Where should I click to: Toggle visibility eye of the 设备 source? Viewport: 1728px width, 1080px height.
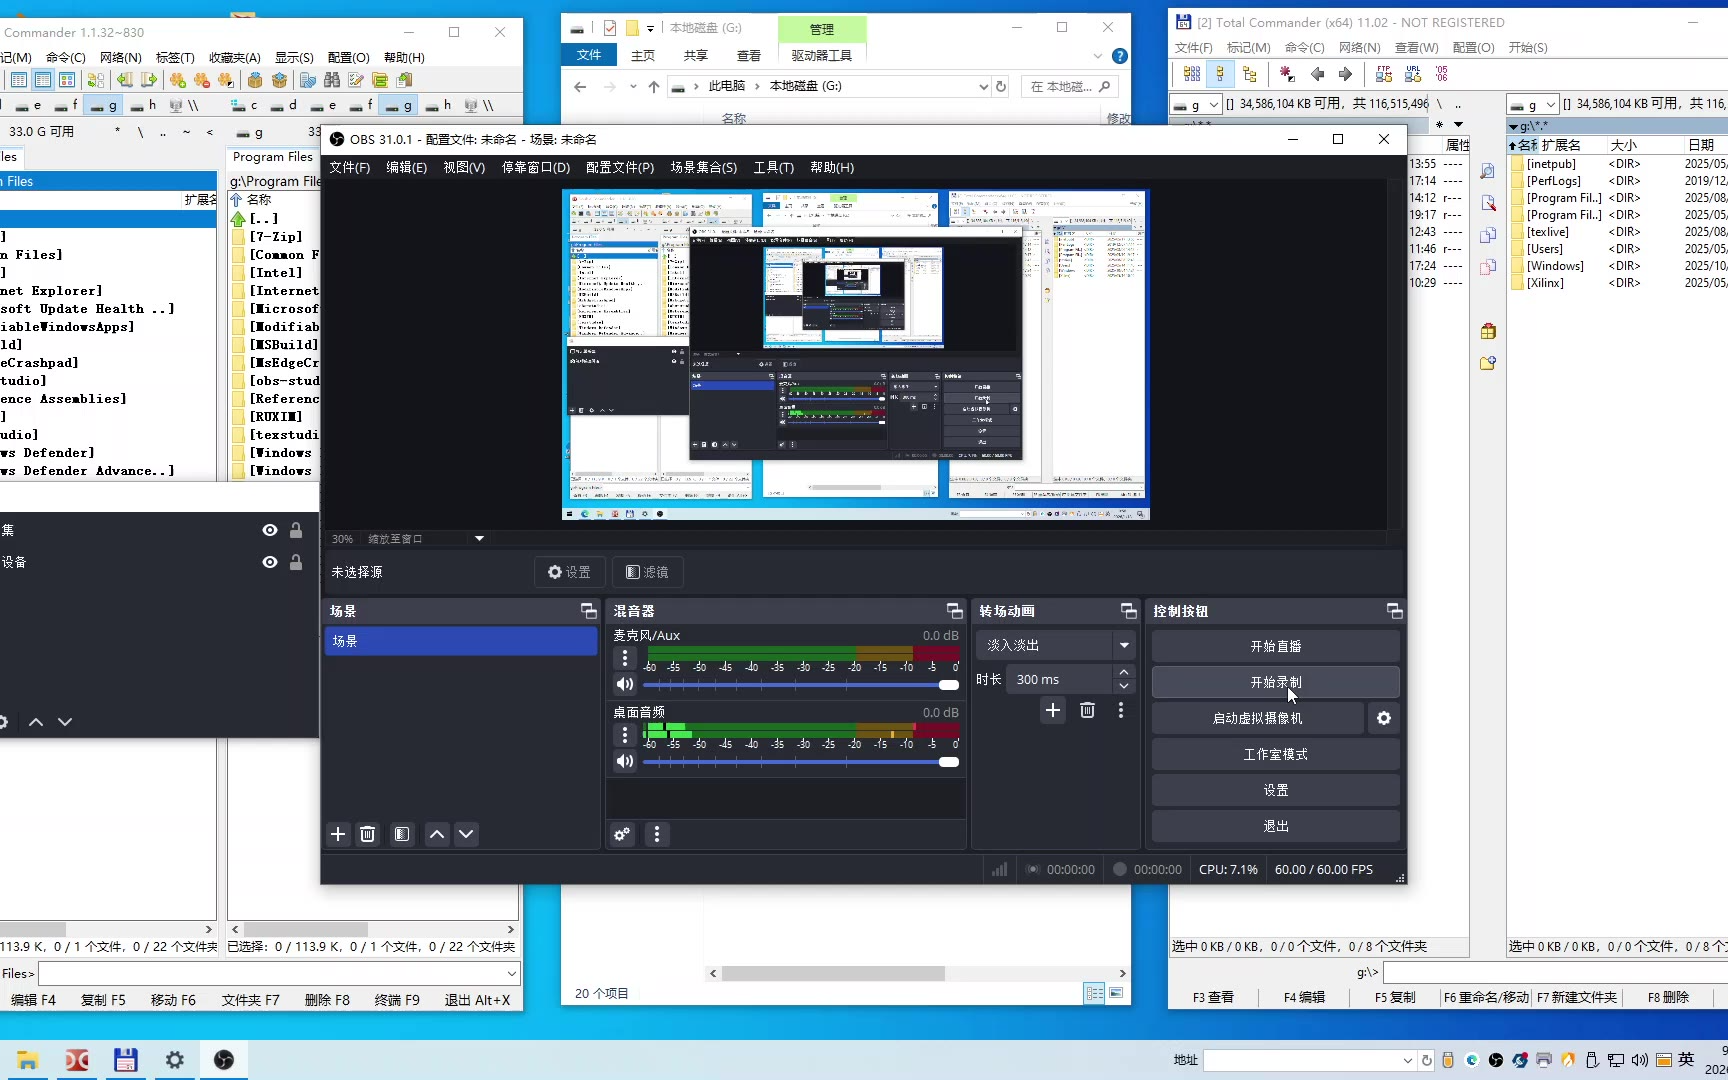[x=270, y=562]
